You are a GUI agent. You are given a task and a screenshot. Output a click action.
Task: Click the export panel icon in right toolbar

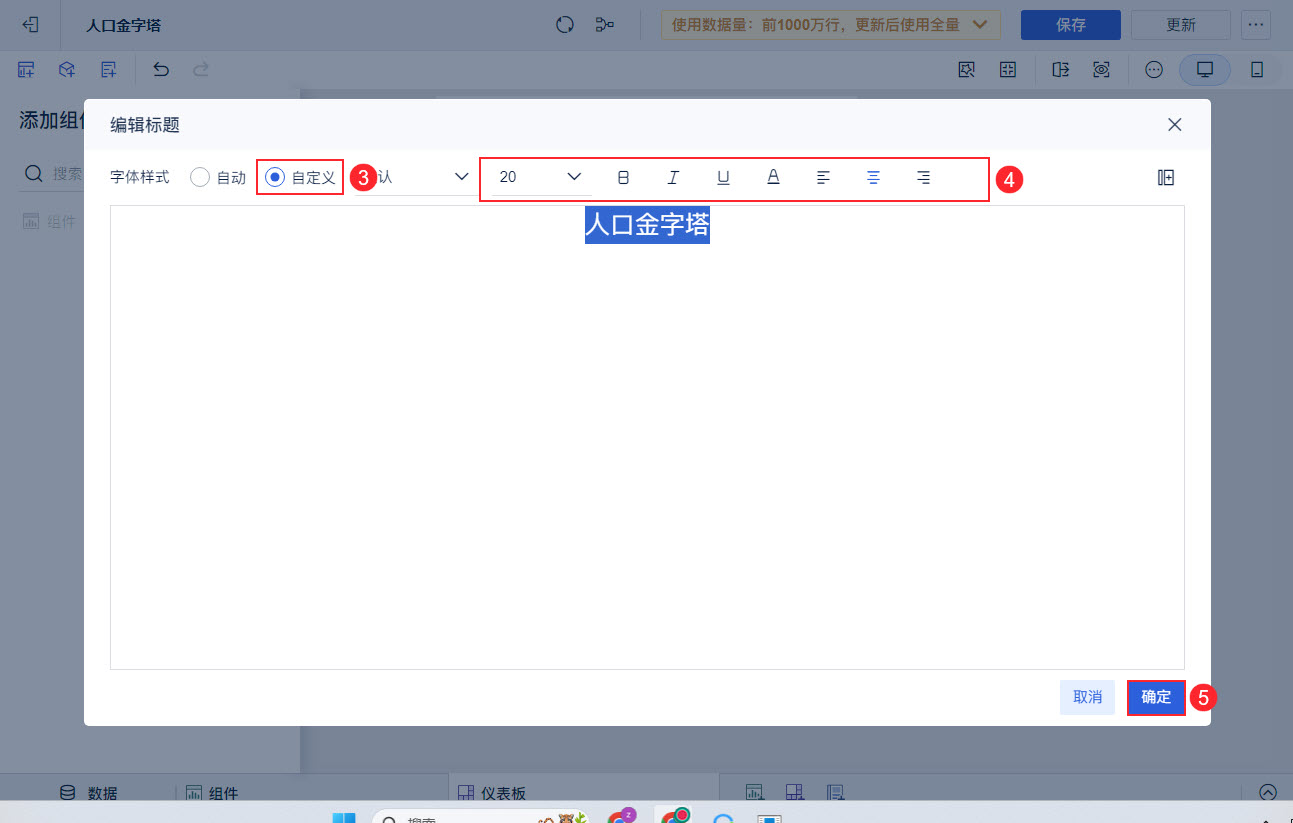1060,70
